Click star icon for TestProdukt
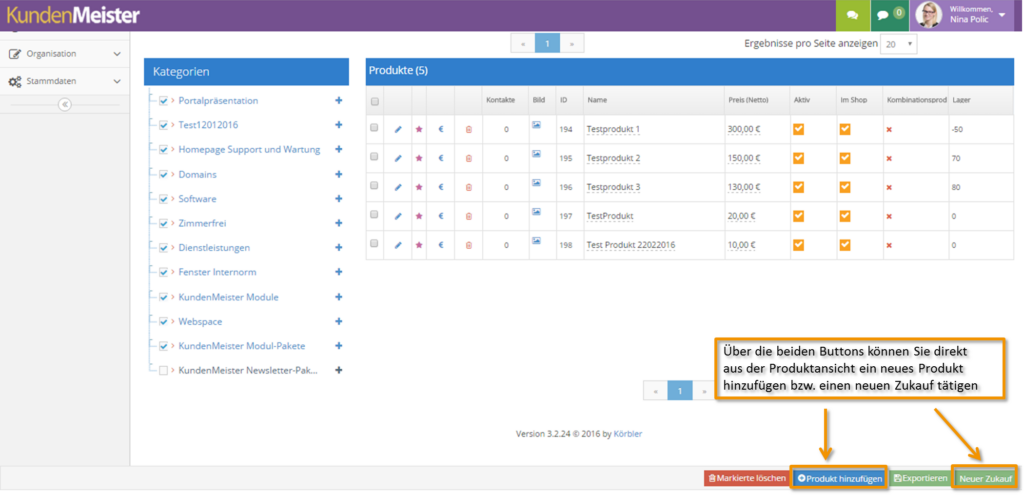Image resolution: width=1024 pixels, height=495 pixels. coord(419,216)
